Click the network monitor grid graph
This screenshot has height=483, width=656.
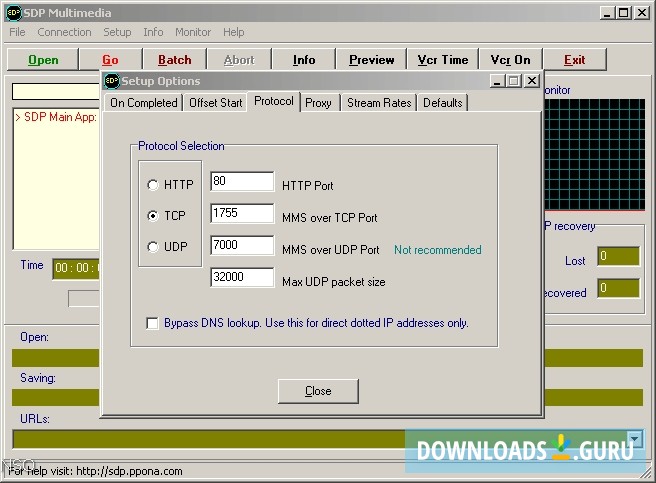click(x=594, y=154)
